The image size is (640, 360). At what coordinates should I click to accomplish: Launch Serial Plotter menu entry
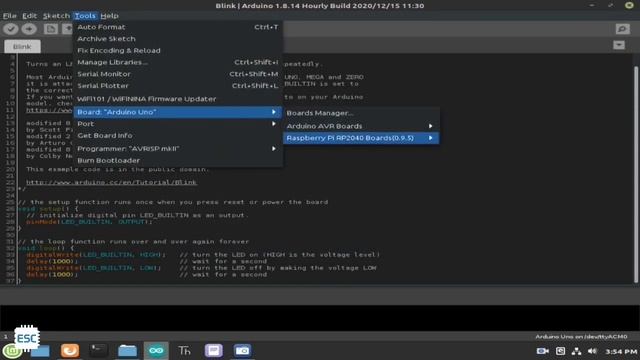coord(178,86)
